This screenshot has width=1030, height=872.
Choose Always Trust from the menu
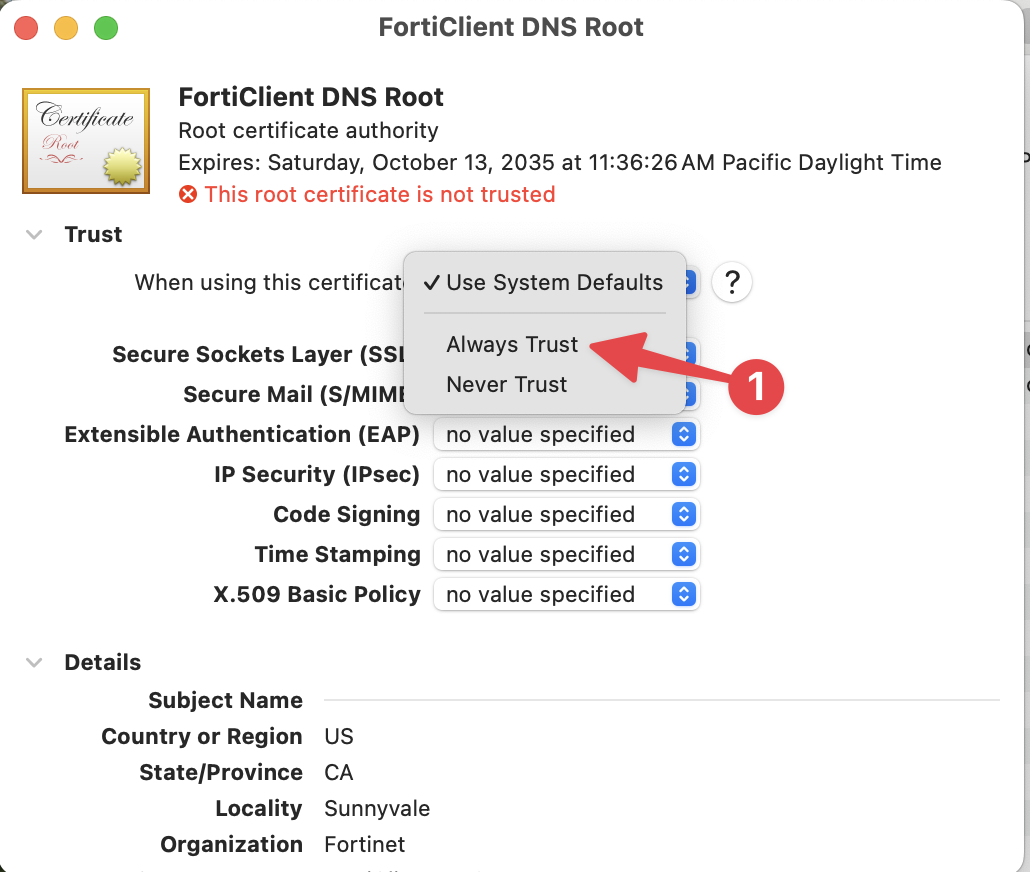click(512, 344)
